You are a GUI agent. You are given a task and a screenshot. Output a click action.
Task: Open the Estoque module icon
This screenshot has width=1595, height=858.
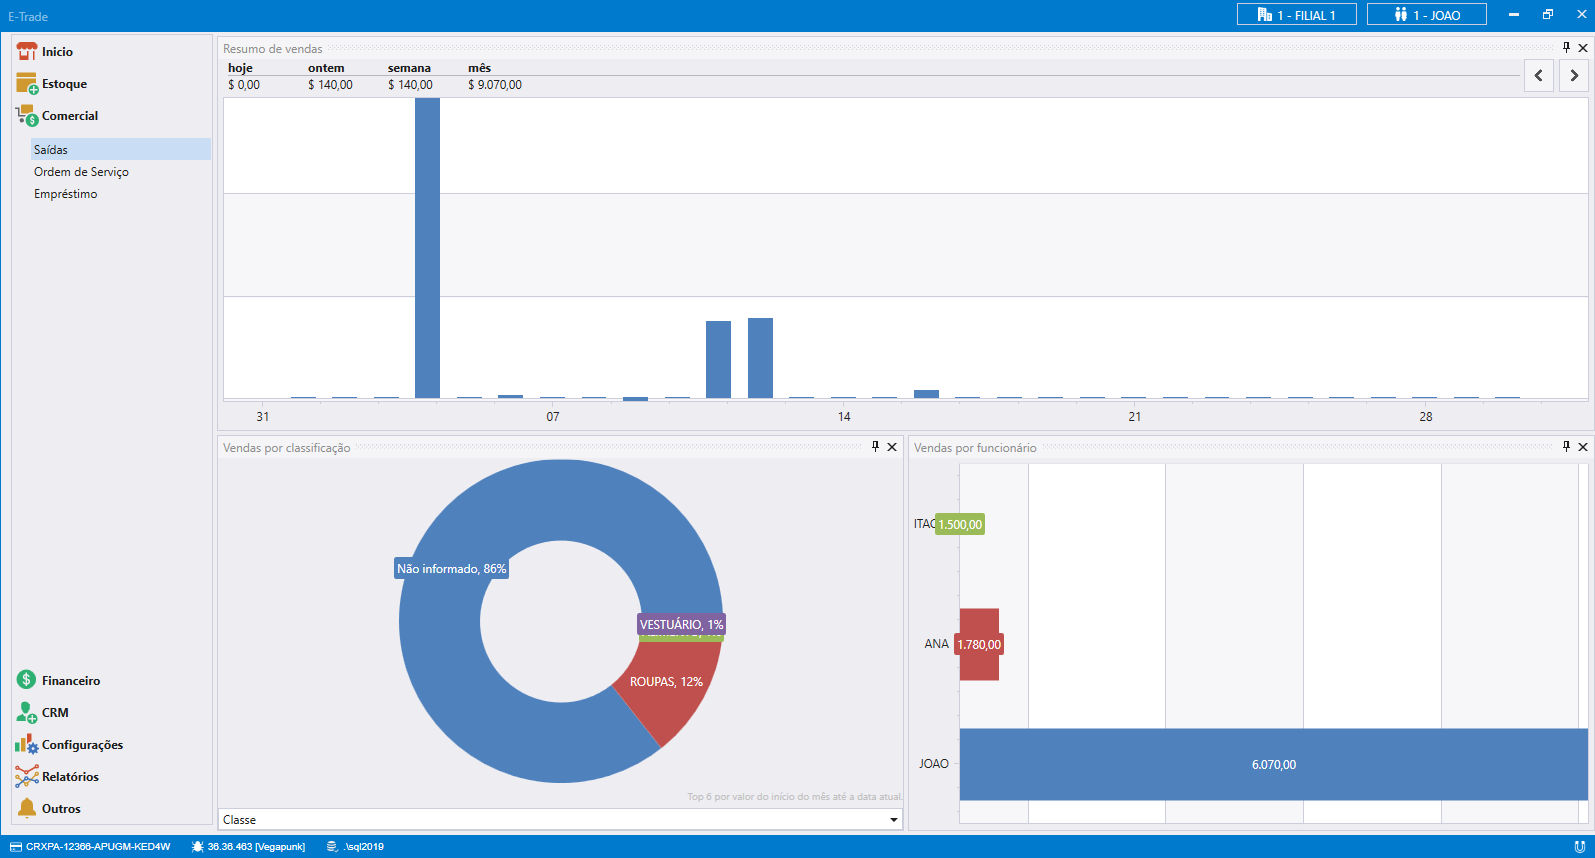[26, 84]
